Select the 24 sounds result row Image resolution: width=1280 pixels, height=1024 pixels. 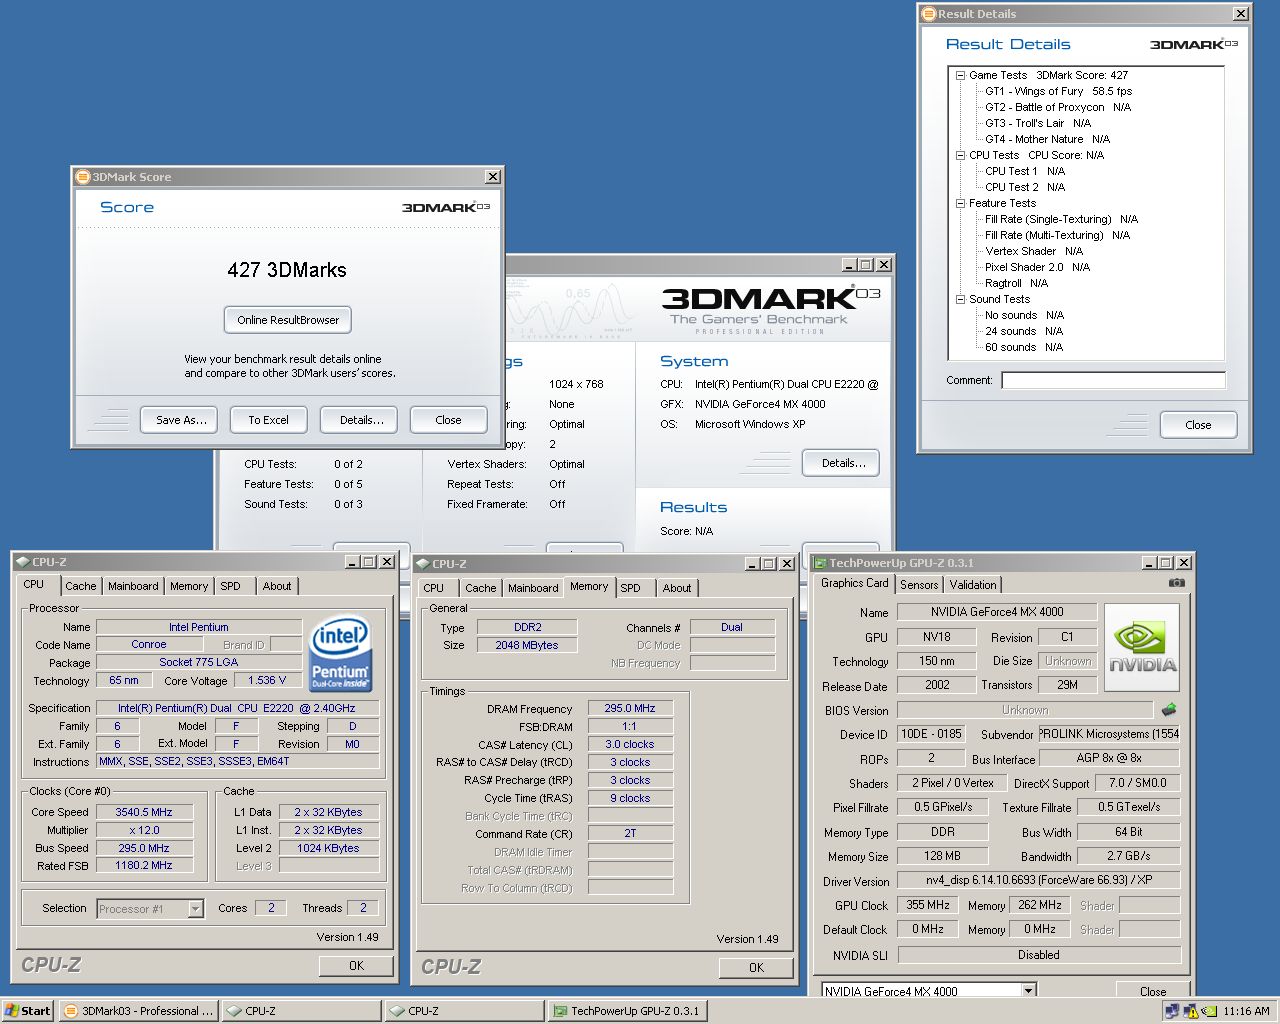coord(1024,331)
